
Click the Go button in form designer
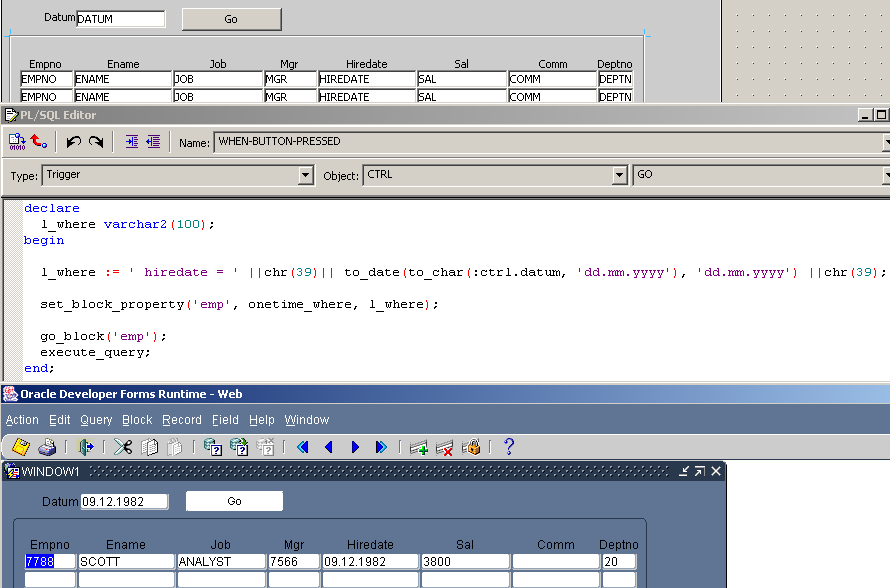click(231, 19)
